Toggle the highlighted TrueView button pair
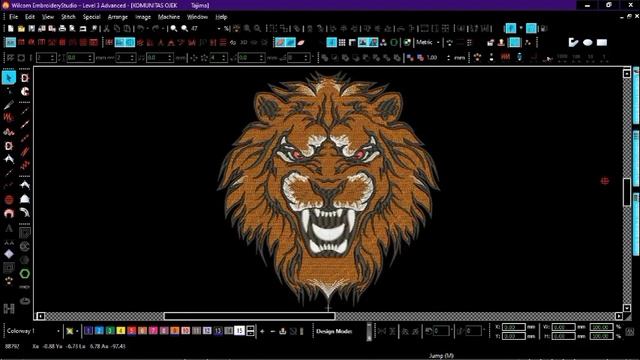Image resolution: width=640 pixels, height=360 pixels. 285,42
